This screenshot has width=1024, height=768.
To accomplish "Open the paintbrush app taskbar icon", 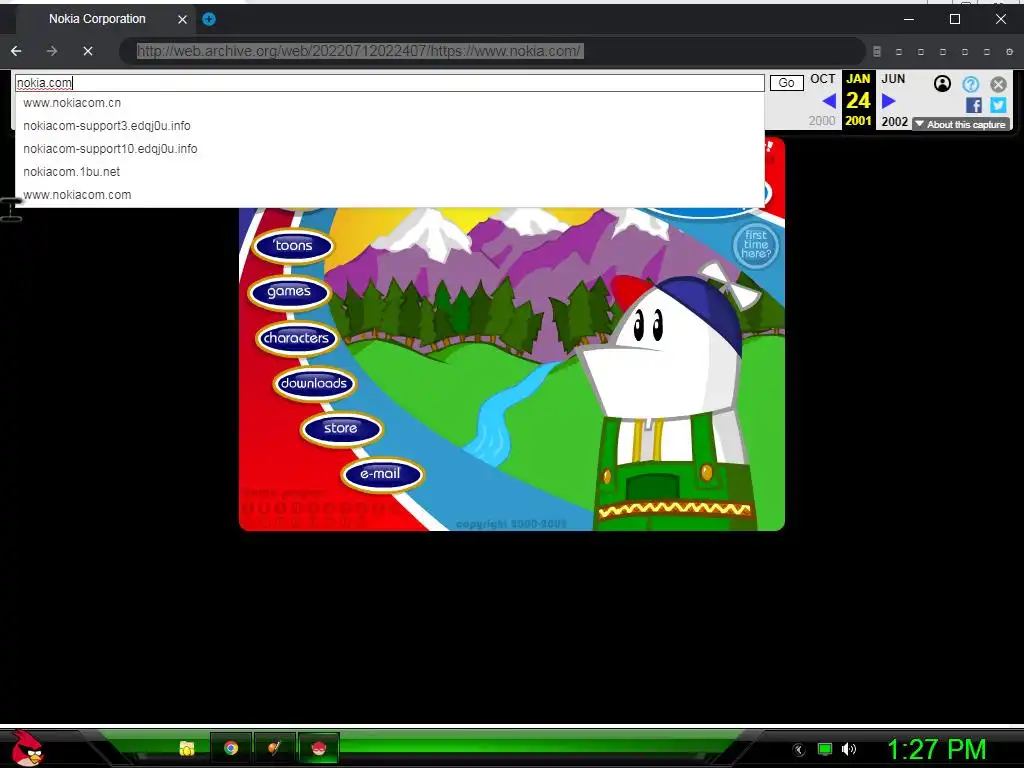I will [275, 748].
